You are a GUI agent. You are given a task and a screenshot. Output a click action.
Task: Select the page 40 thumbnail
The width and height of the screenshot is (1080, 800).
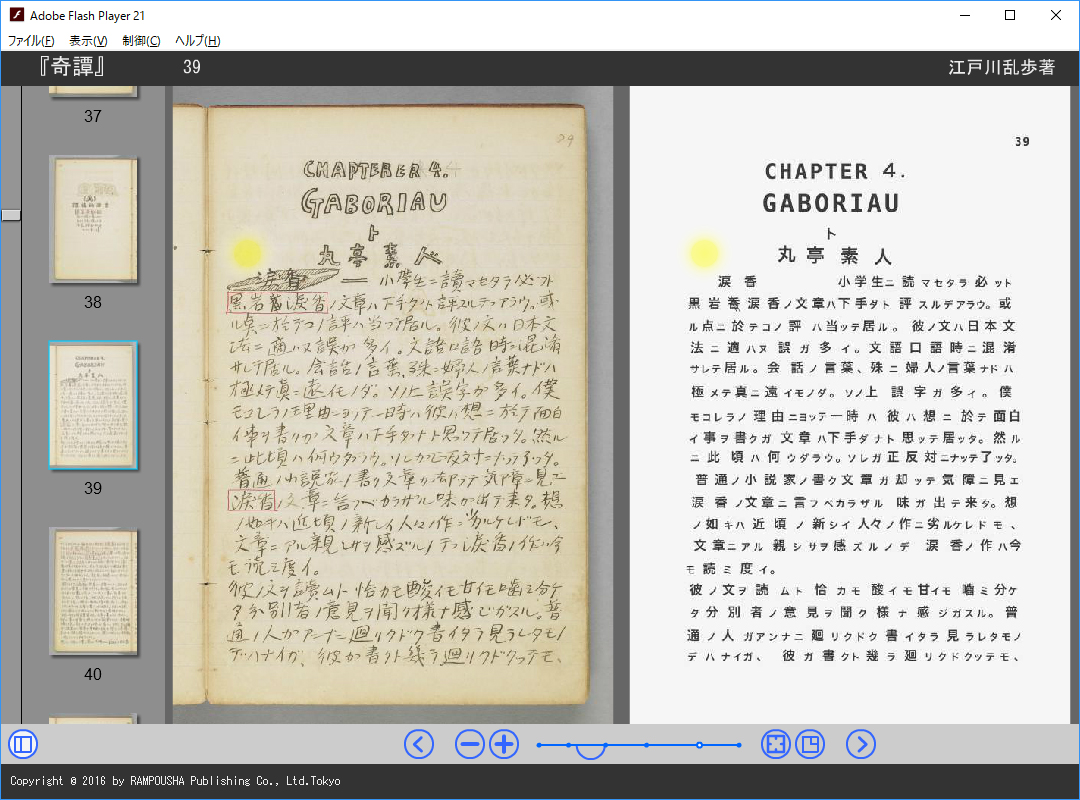[93, 592]
